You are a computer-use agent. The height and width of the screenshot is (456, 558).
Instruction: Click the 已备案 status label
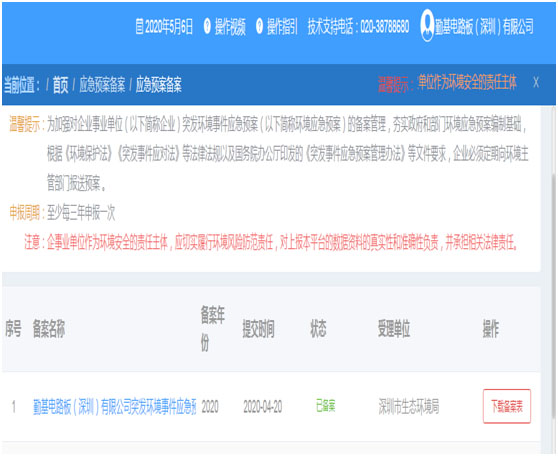(x=326, y=406)
